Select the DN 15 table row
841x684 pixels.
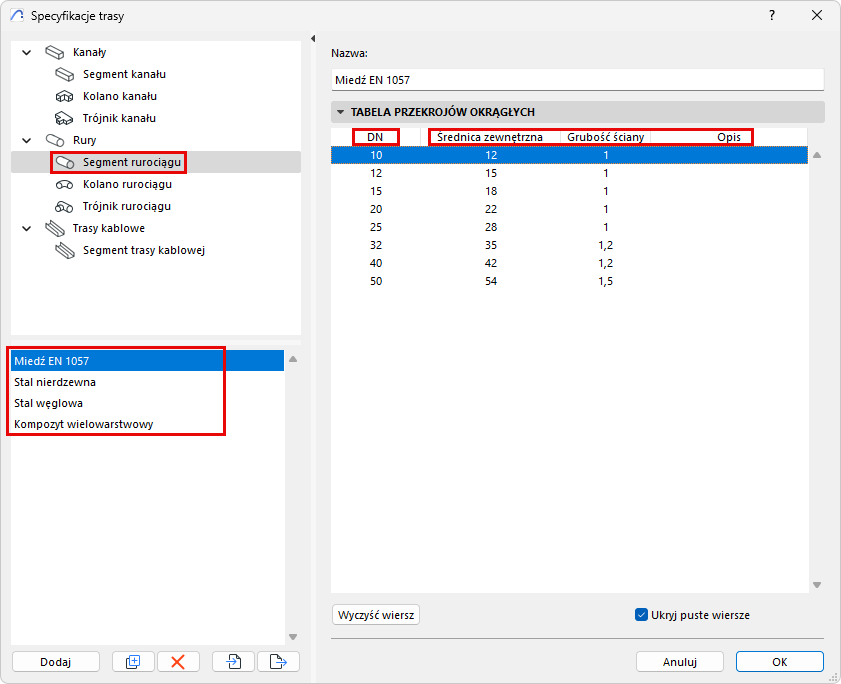tap(569, 191)
